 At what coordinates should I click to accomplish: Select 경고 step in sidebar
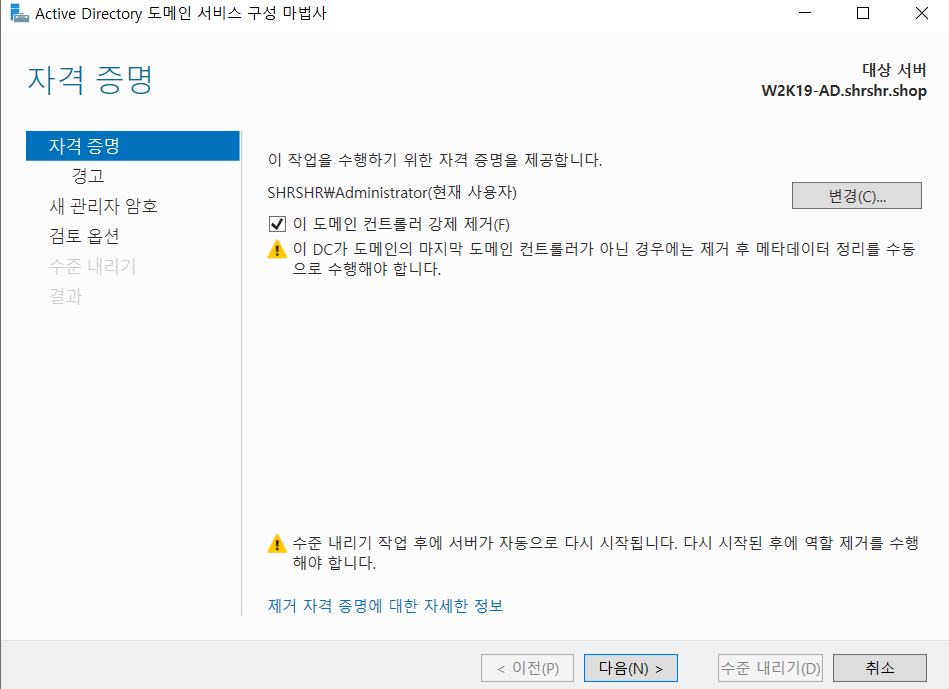click(x=88, y=176)
